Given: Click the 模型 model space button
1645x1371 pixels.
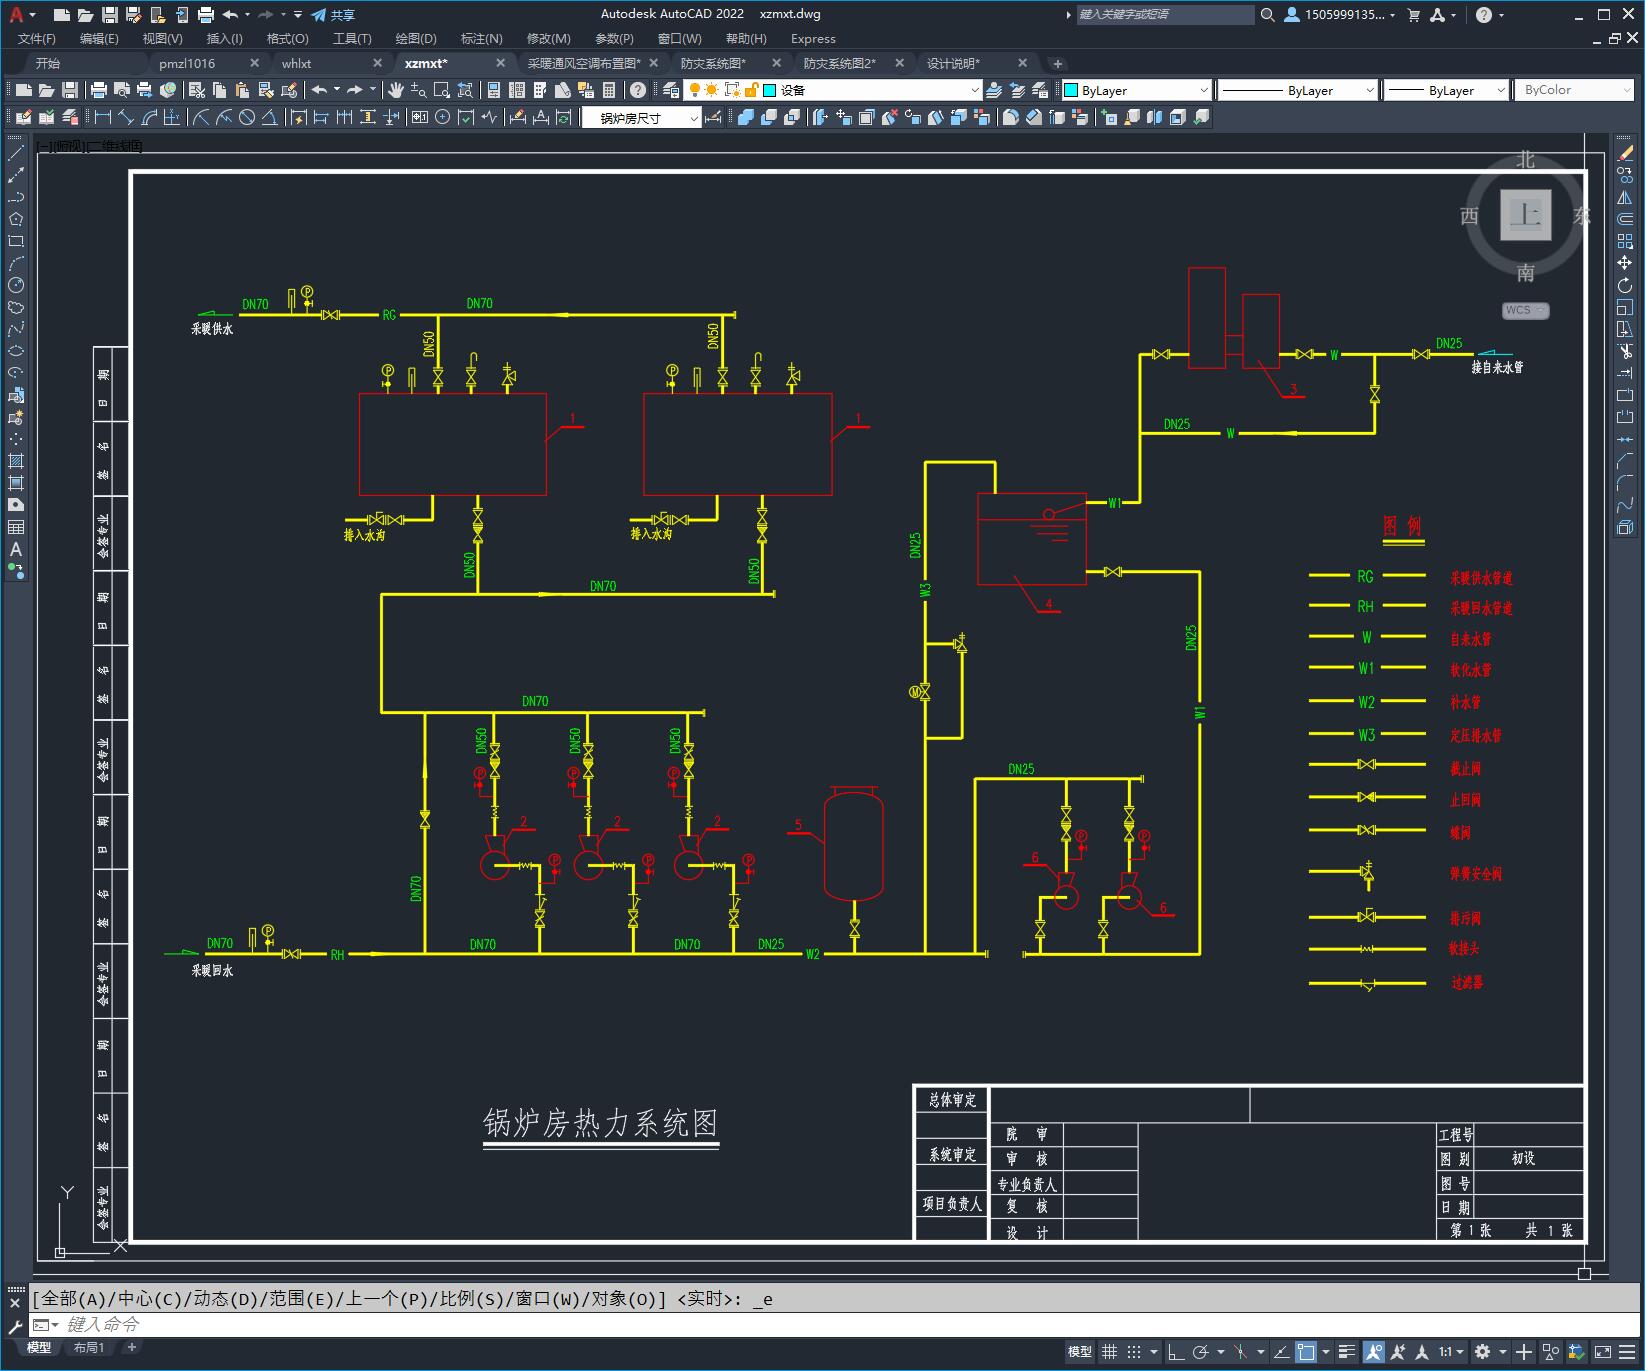Looking at the screenshot, I should [x=1080, y=1352].
